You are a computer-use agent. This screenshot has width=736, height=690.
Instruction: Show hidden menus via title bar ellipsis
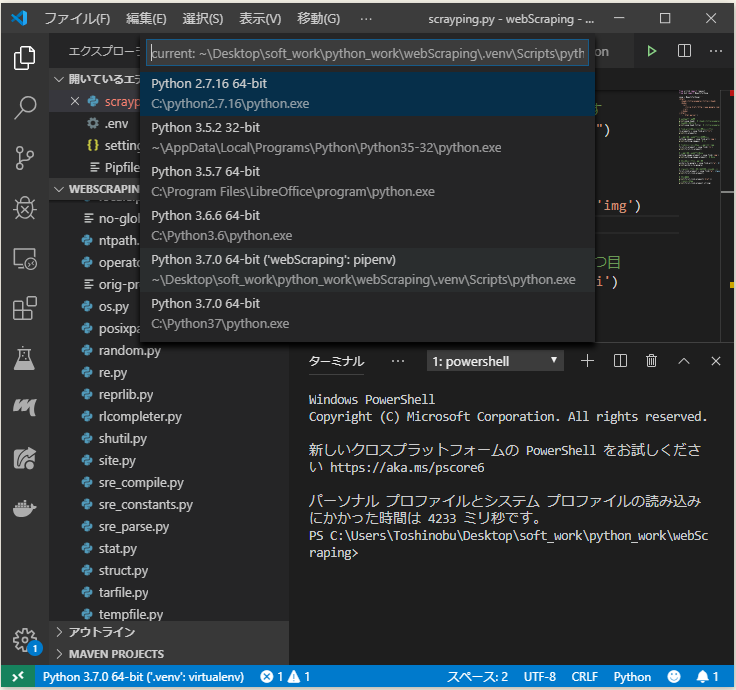tap(366, 19)
